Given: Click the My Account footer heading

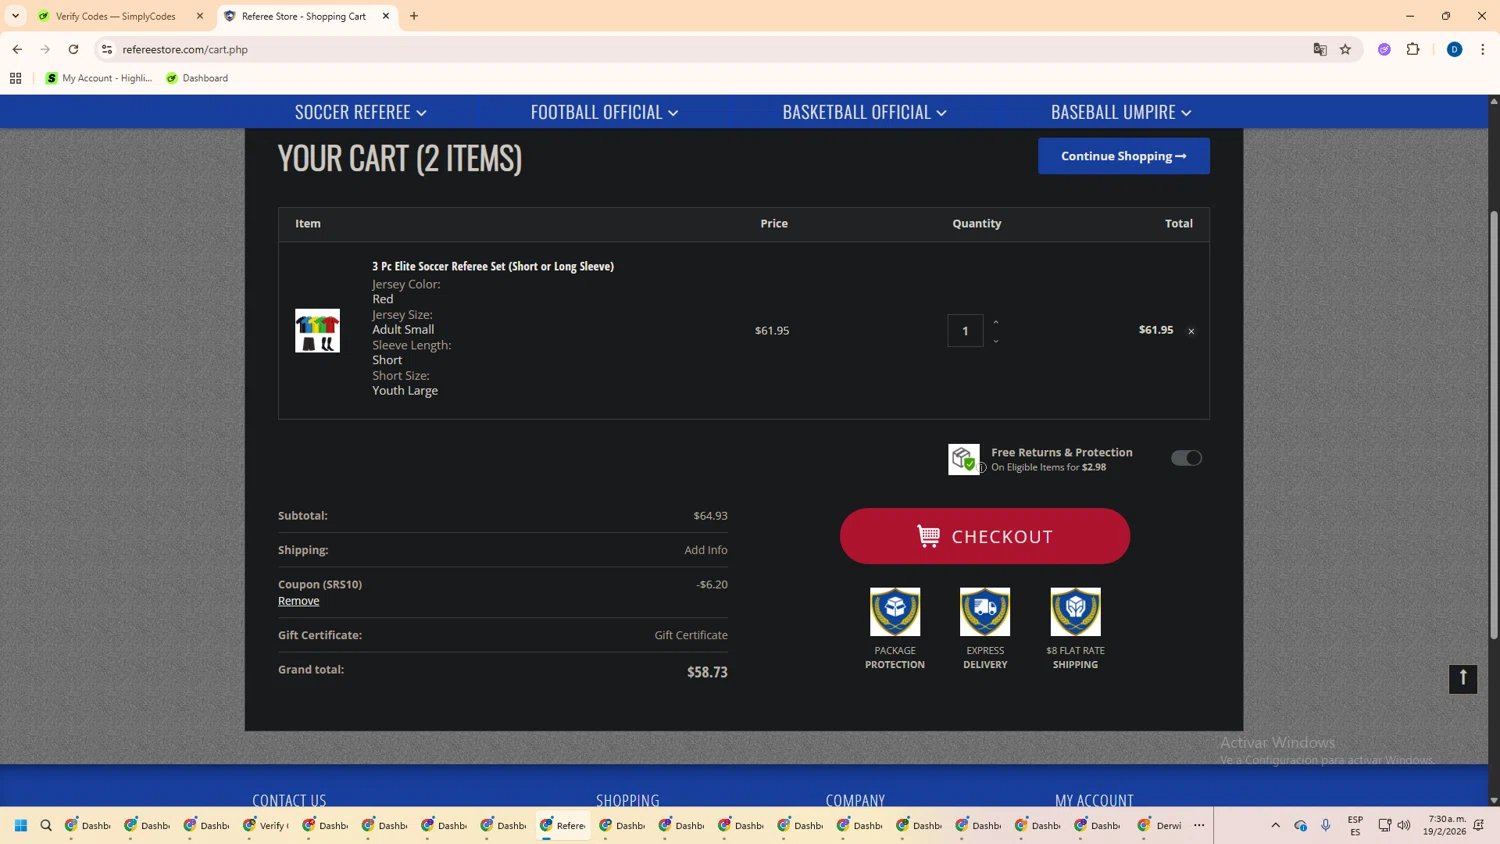Looking at the screenshot, I should coord(1094,800).
